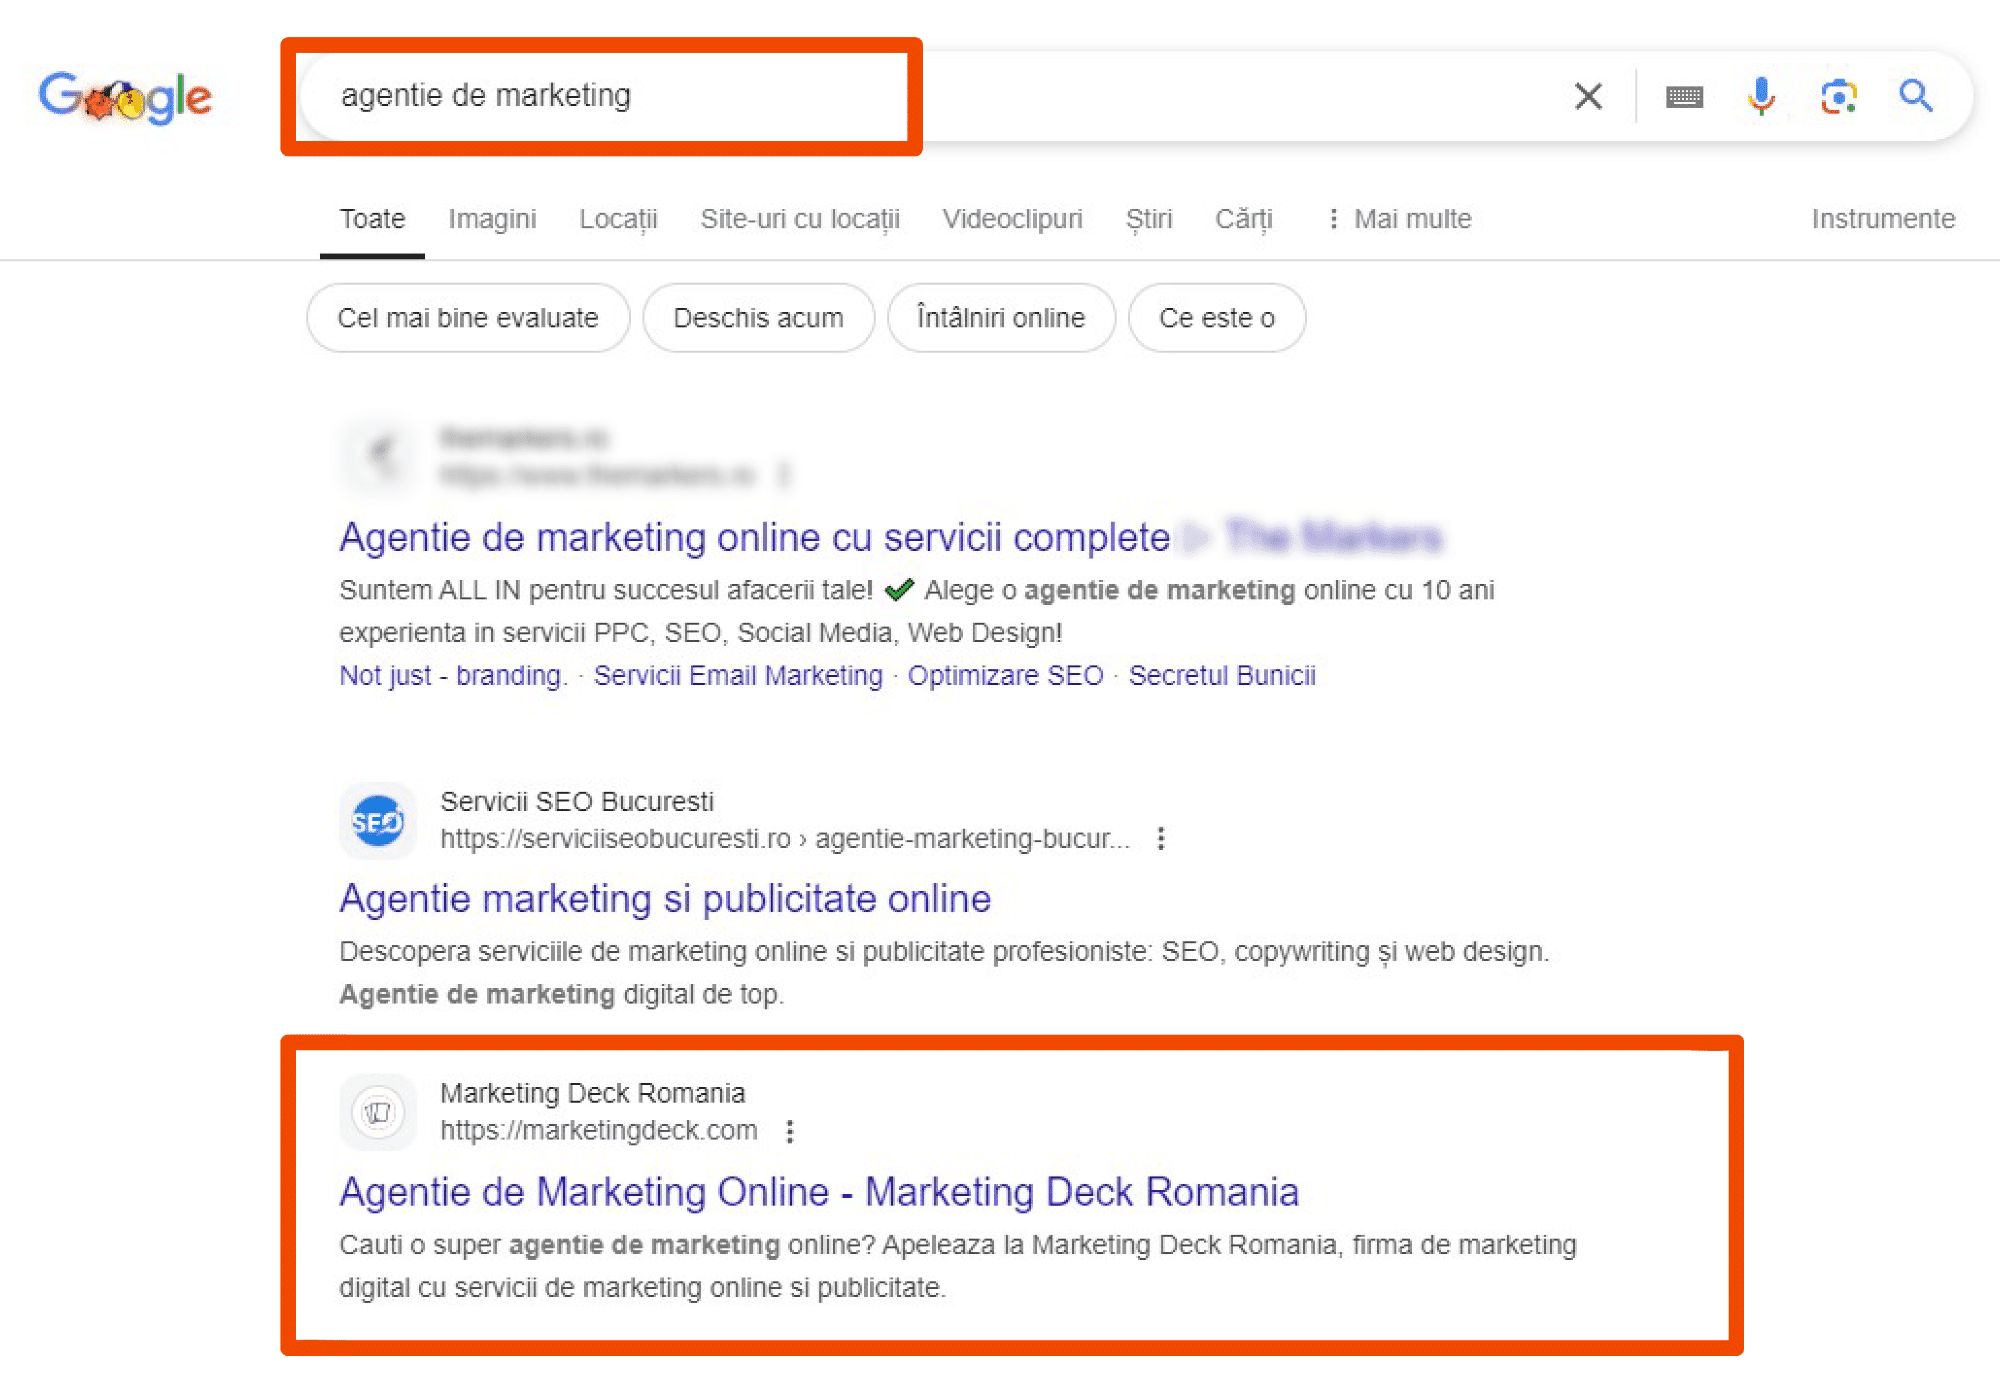Open the Site-uri cu locații tab

coord(800,219)
